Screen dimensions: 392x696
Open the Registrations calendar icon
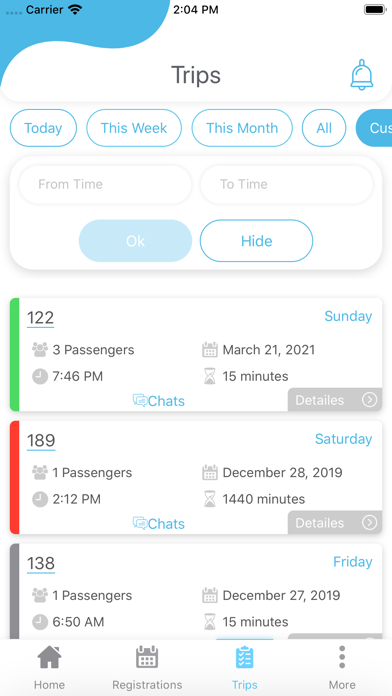(147, 657)
